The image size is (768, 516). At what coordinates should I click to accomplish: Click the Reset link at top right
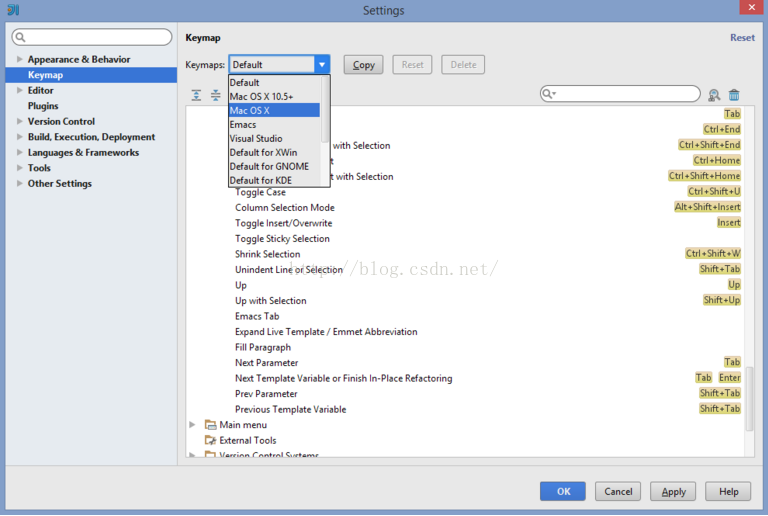coord(742,38)
